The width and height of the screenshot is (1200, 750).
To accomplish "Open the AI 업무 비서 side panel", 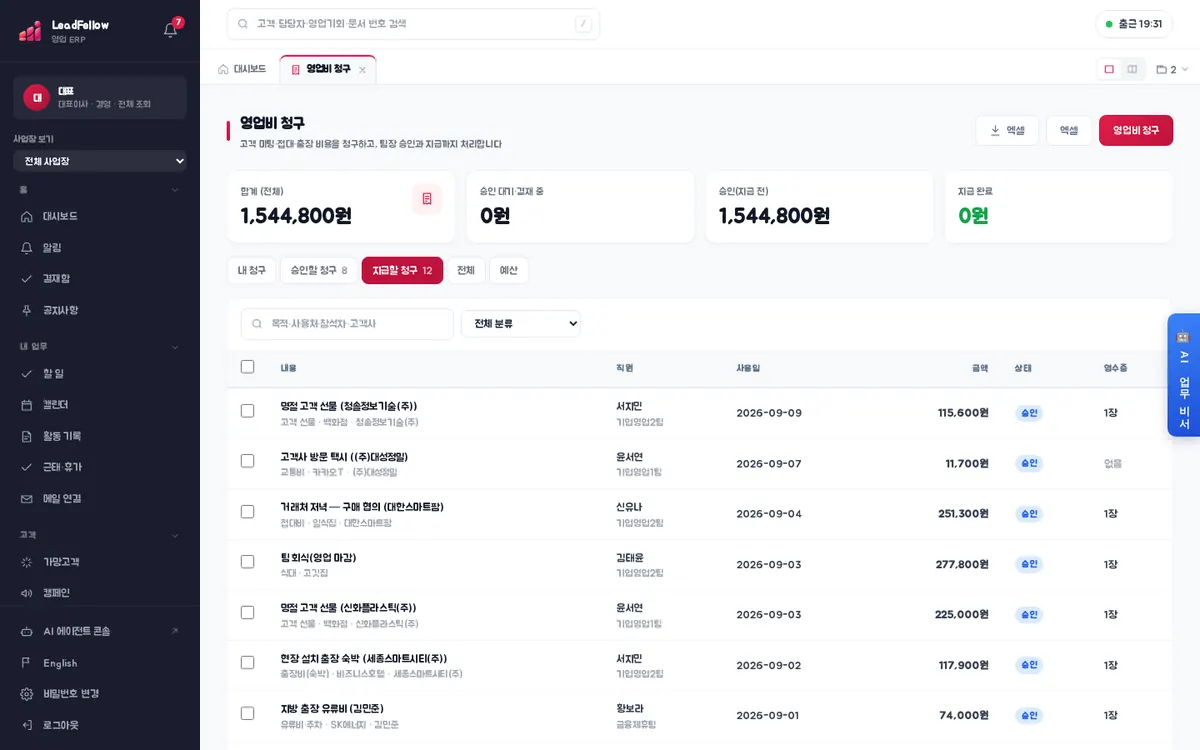I will coord(1184,375).
